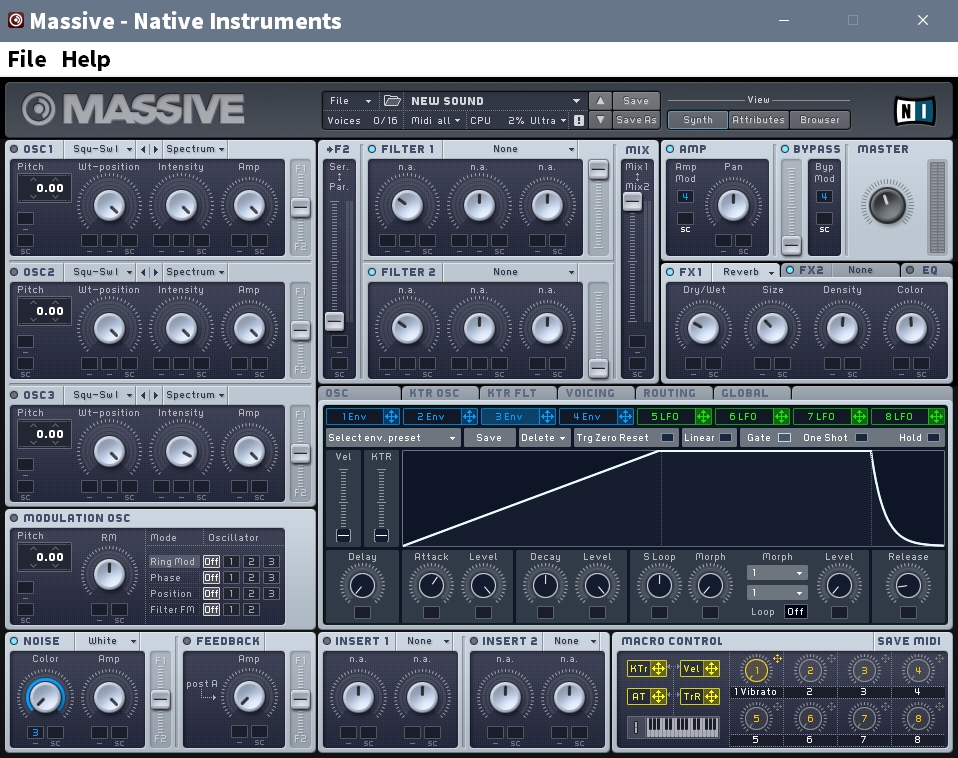The width and height of the screenshot is (958, 758).
Task: Click the exclamation panic icon near CPU
Action: click(579, 120)
